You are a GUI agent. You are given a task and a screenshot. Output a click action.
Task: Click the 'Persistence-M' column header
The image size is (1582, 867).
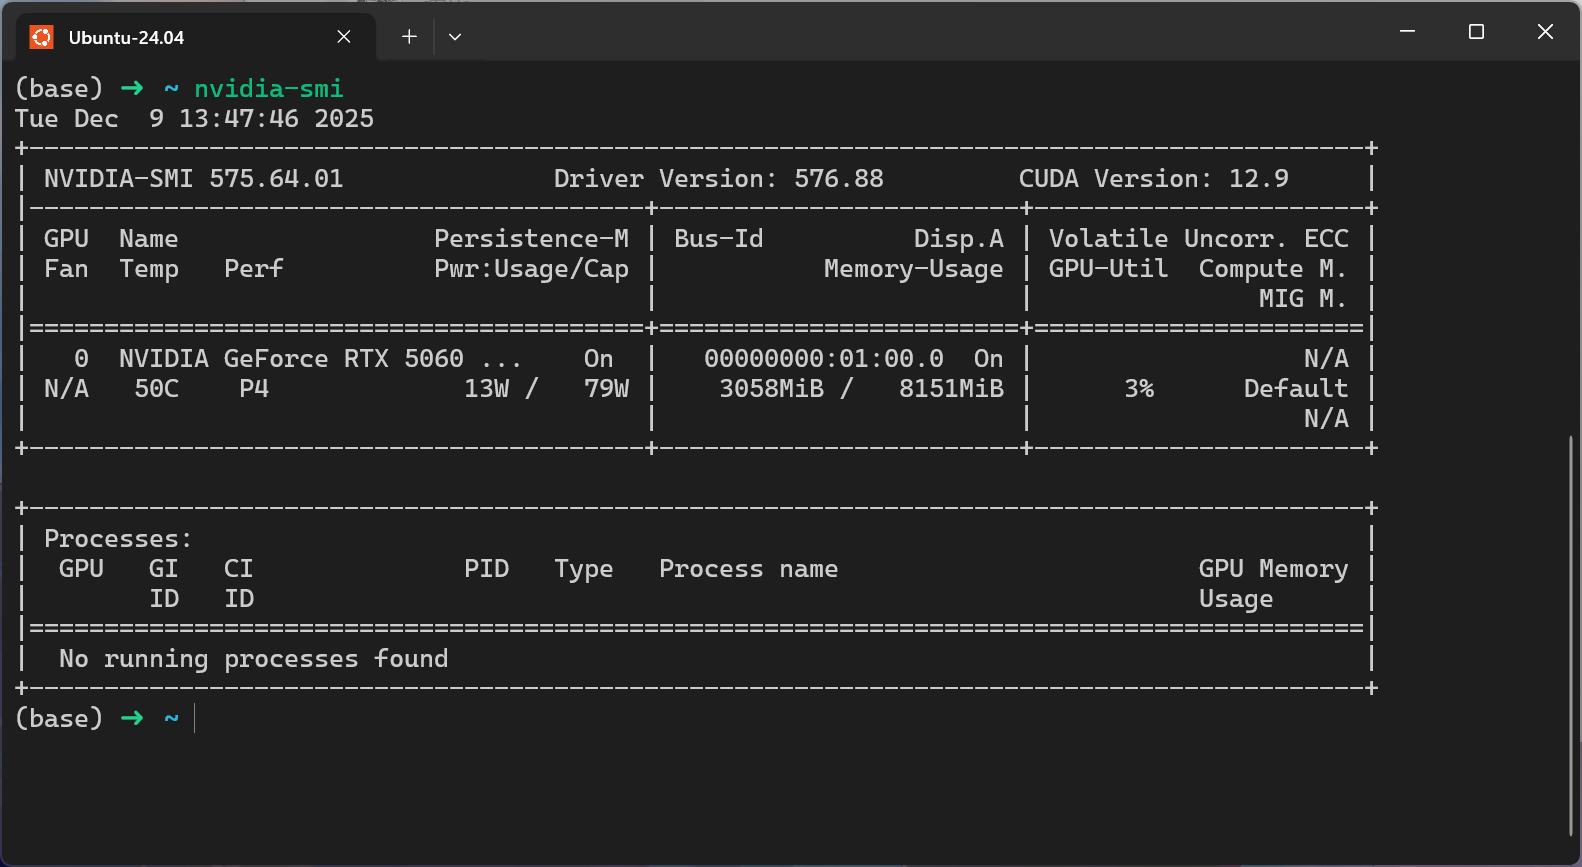point(531,239)
